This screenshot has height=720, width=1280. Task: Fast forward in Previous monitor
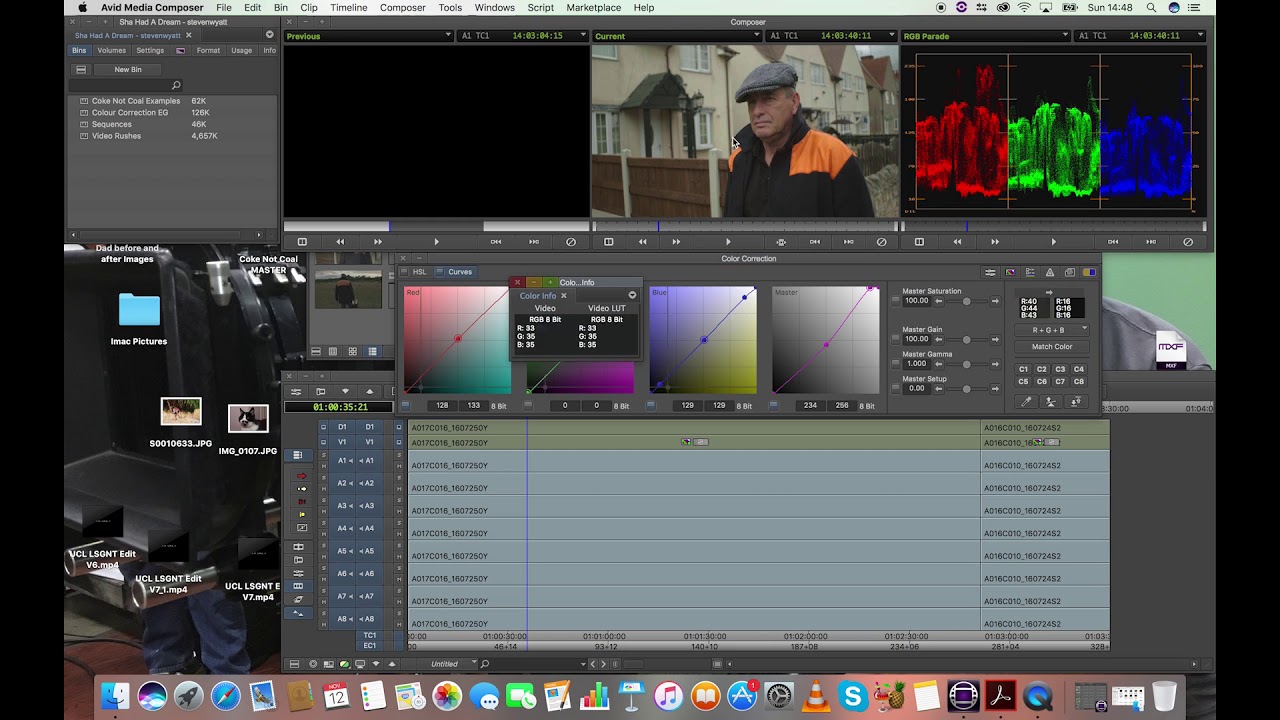click(x=378, y=242)
